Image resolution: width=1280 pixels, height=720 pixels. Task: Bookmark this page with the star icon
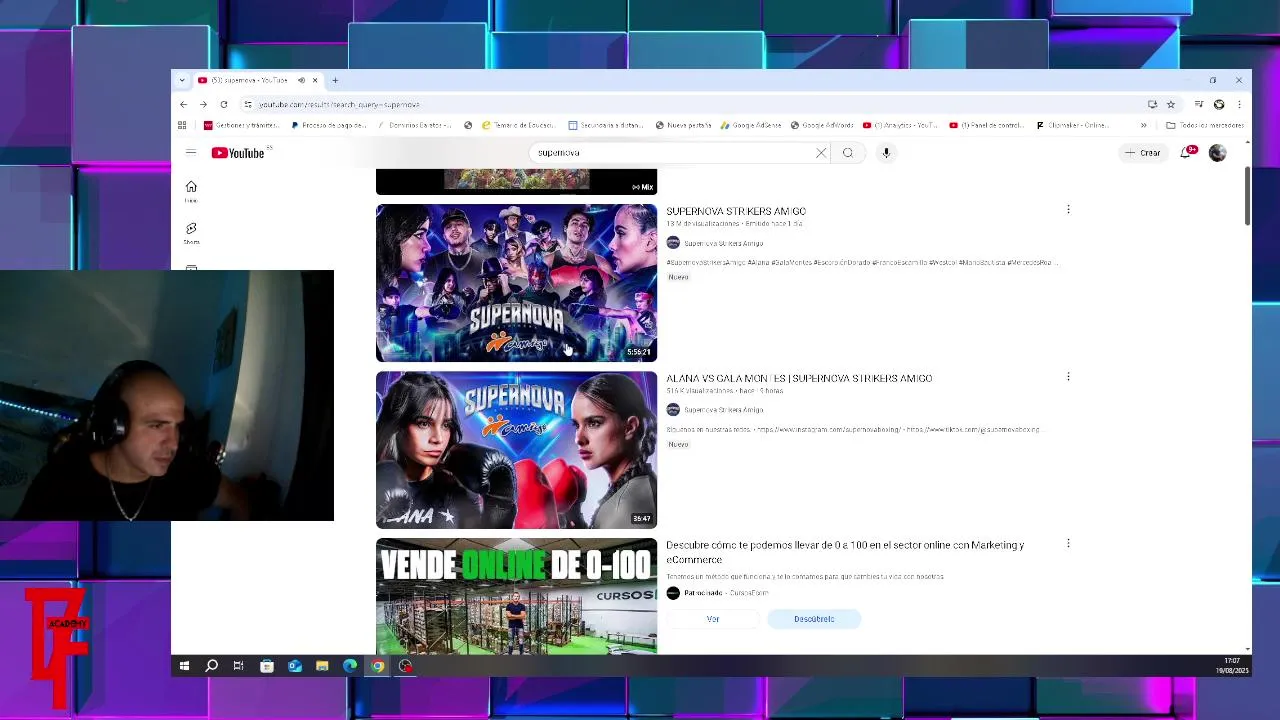tap(1171, 104)
